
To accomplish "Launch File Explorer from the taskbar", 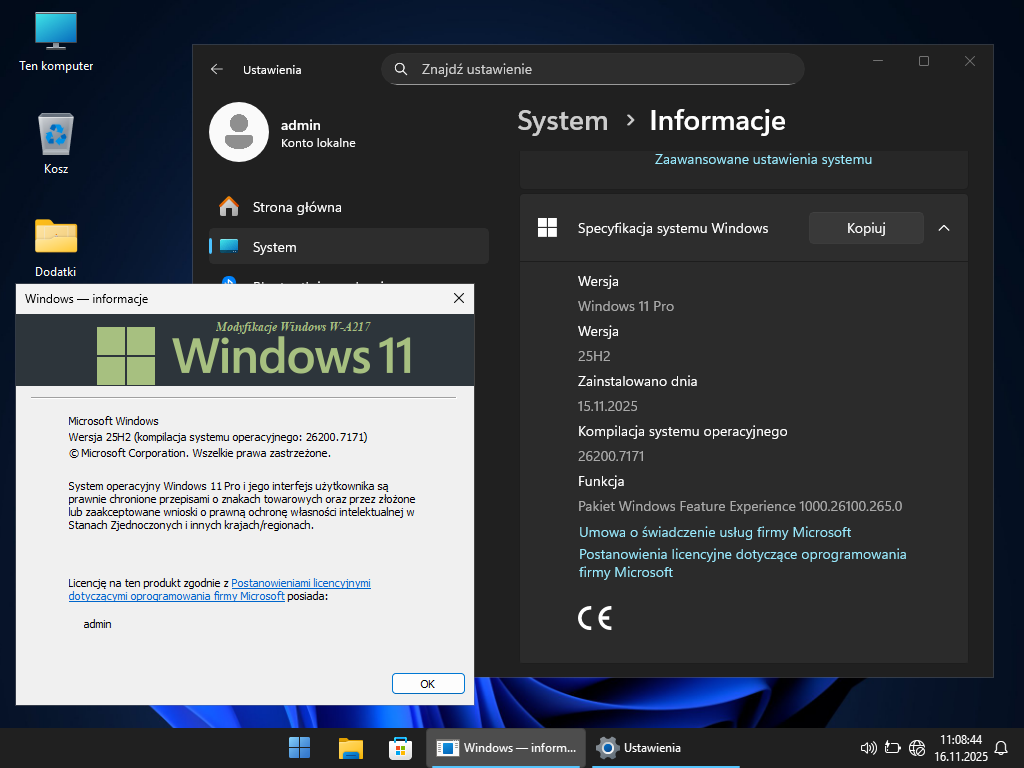I will (x=350, y=747).
